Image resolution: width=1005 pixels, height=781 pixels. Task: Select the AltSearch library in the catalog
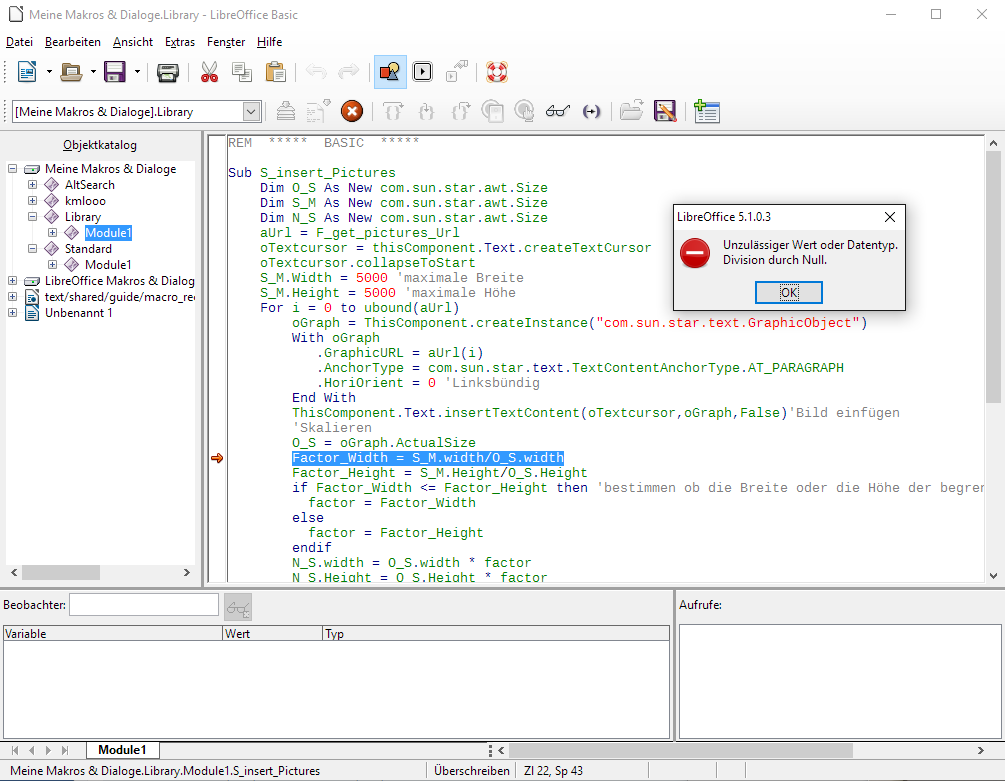[90, 185]
